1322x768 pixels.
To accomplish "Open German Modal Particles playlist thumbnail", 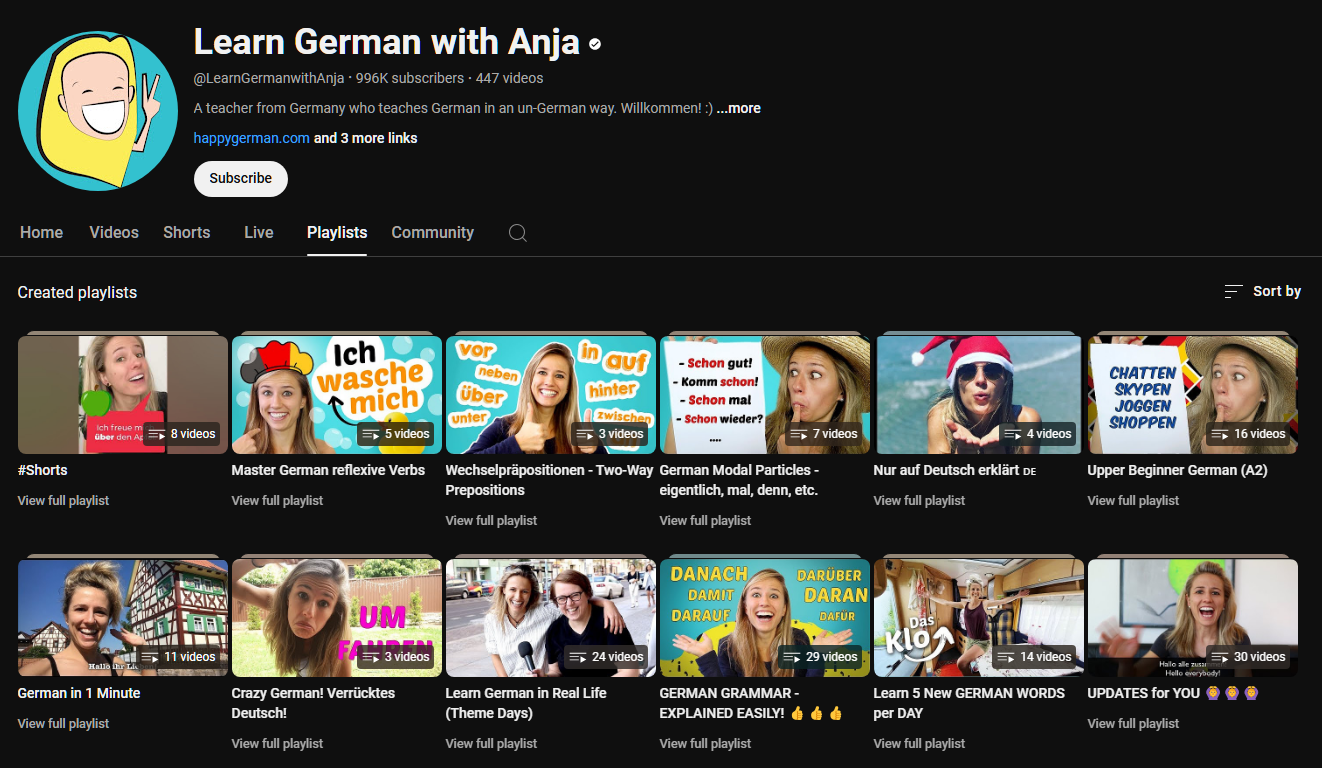I will [x=765, y=394].
